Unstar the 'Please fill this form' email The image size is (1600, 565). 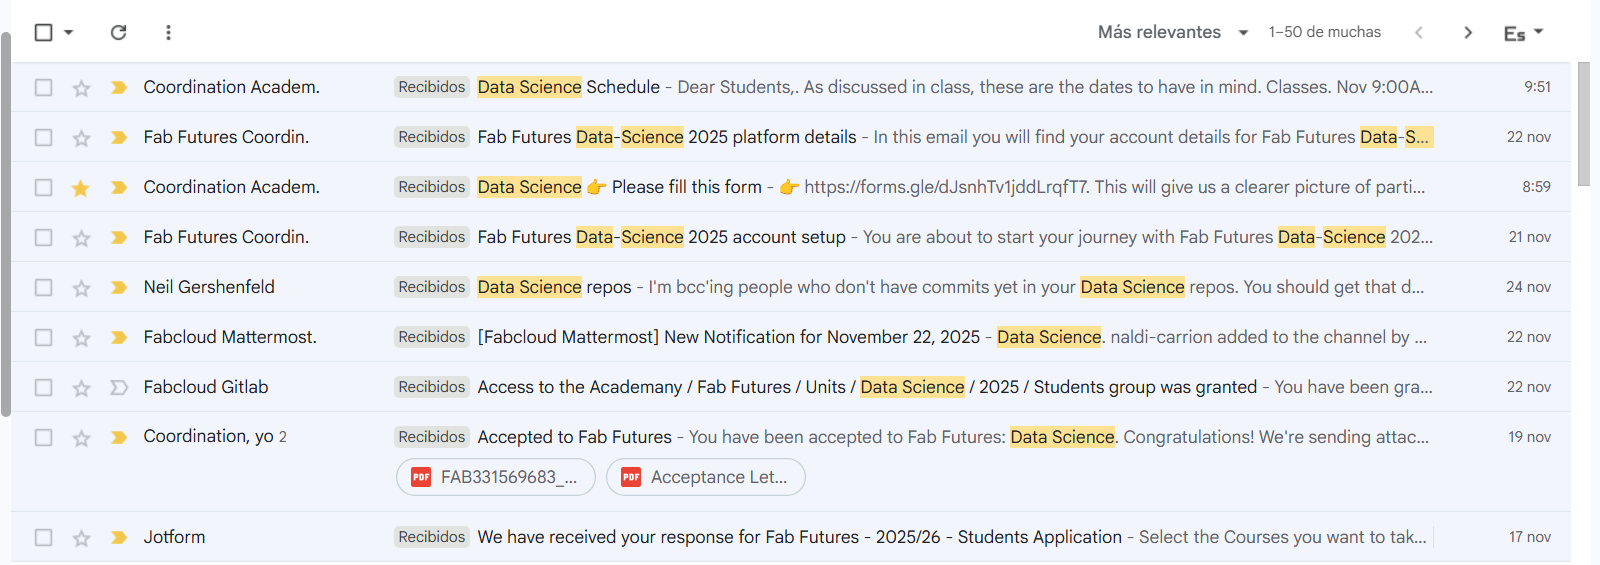81,188
